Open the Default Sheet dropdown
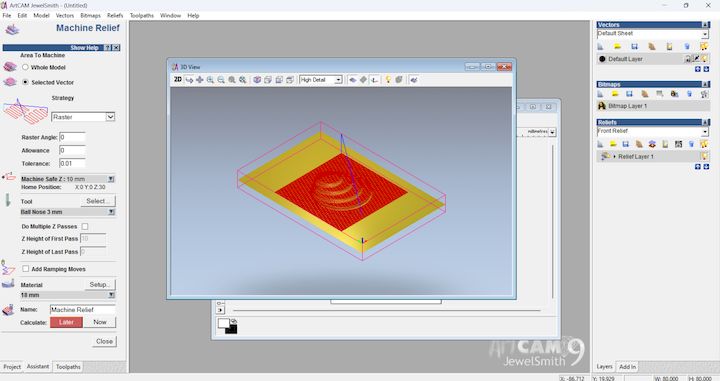The height and width of the screenshot is (381, 720). (x=705, y=34)
